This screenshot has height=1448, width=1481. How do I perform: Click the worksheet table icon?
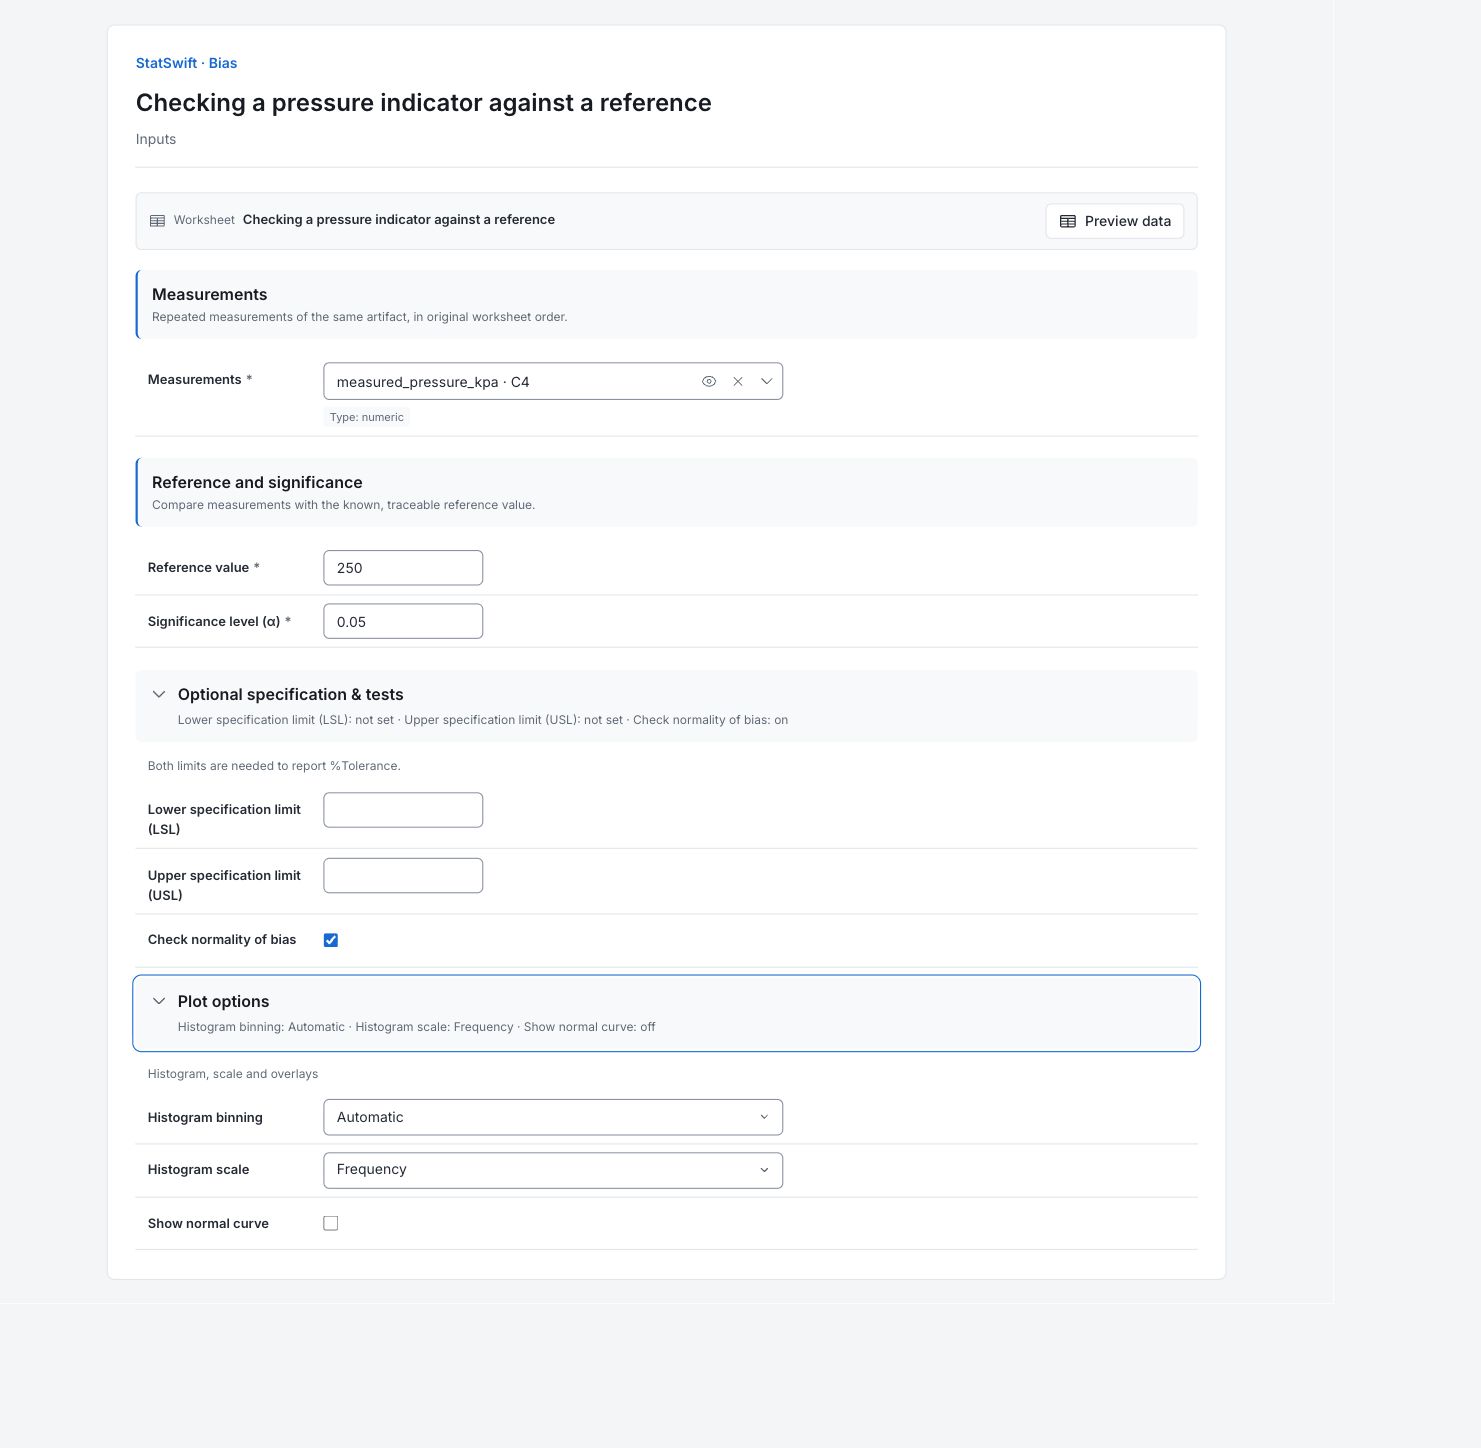point(157,221)
